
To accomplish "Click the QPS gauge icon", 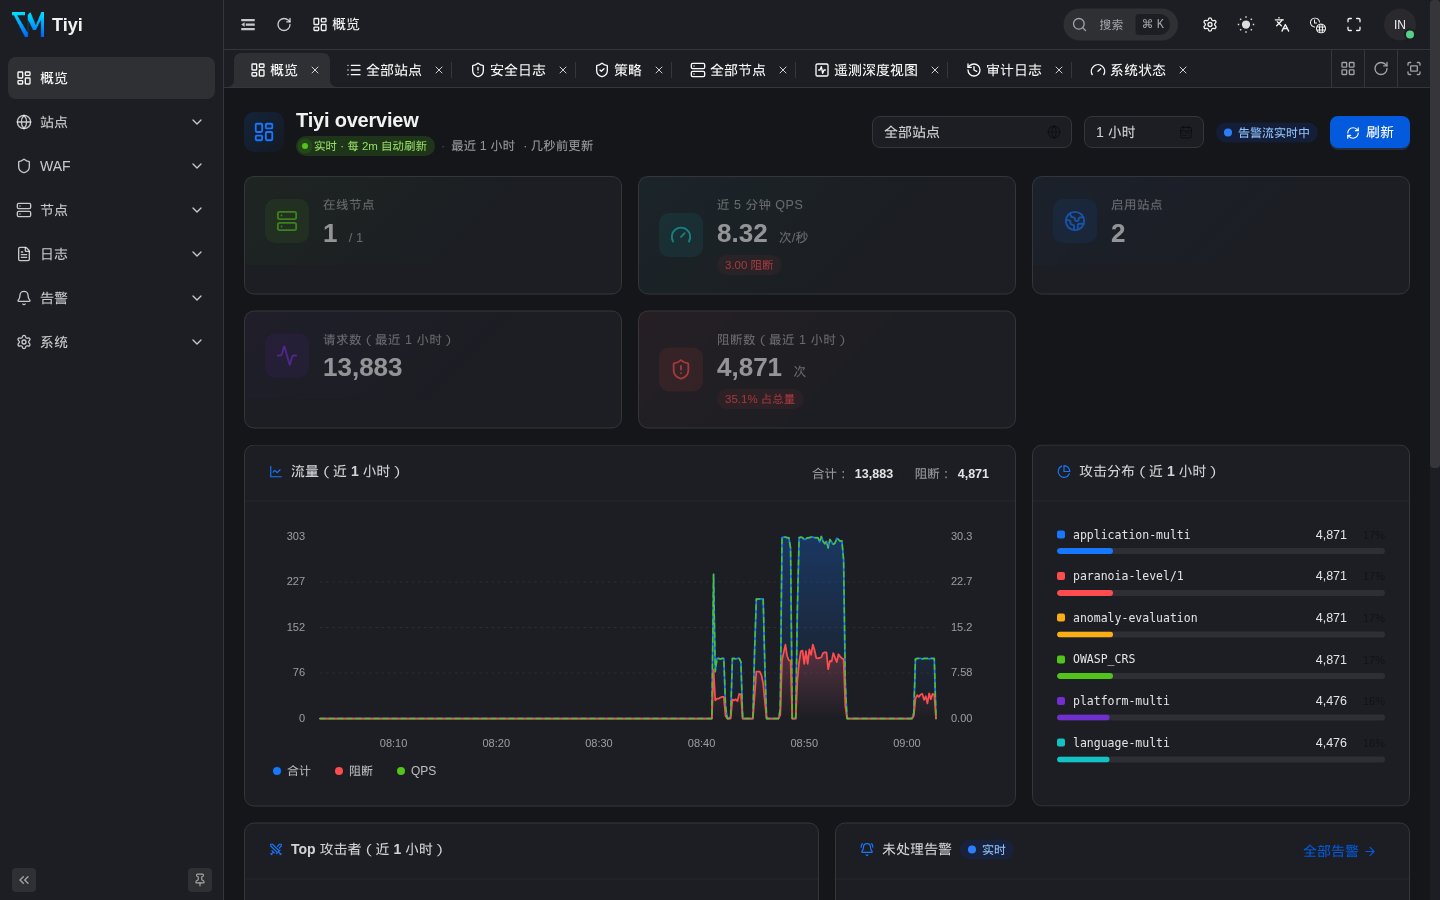I will click(681, 235).
